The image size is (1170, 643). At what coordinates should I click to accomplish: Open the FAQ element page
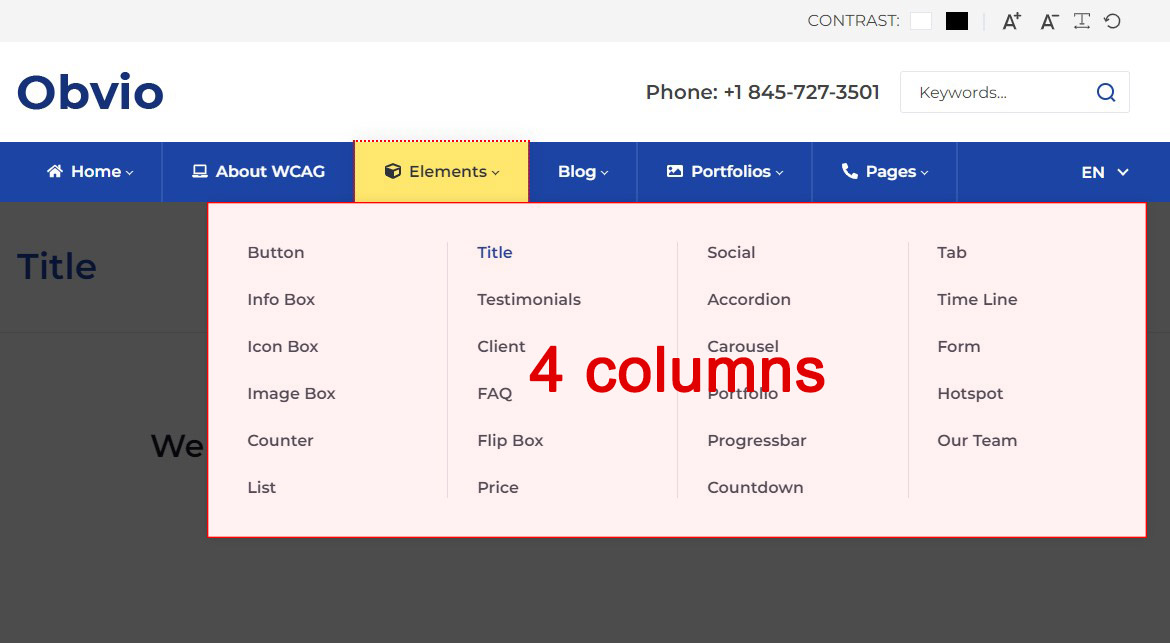click(x=495, y=394)
